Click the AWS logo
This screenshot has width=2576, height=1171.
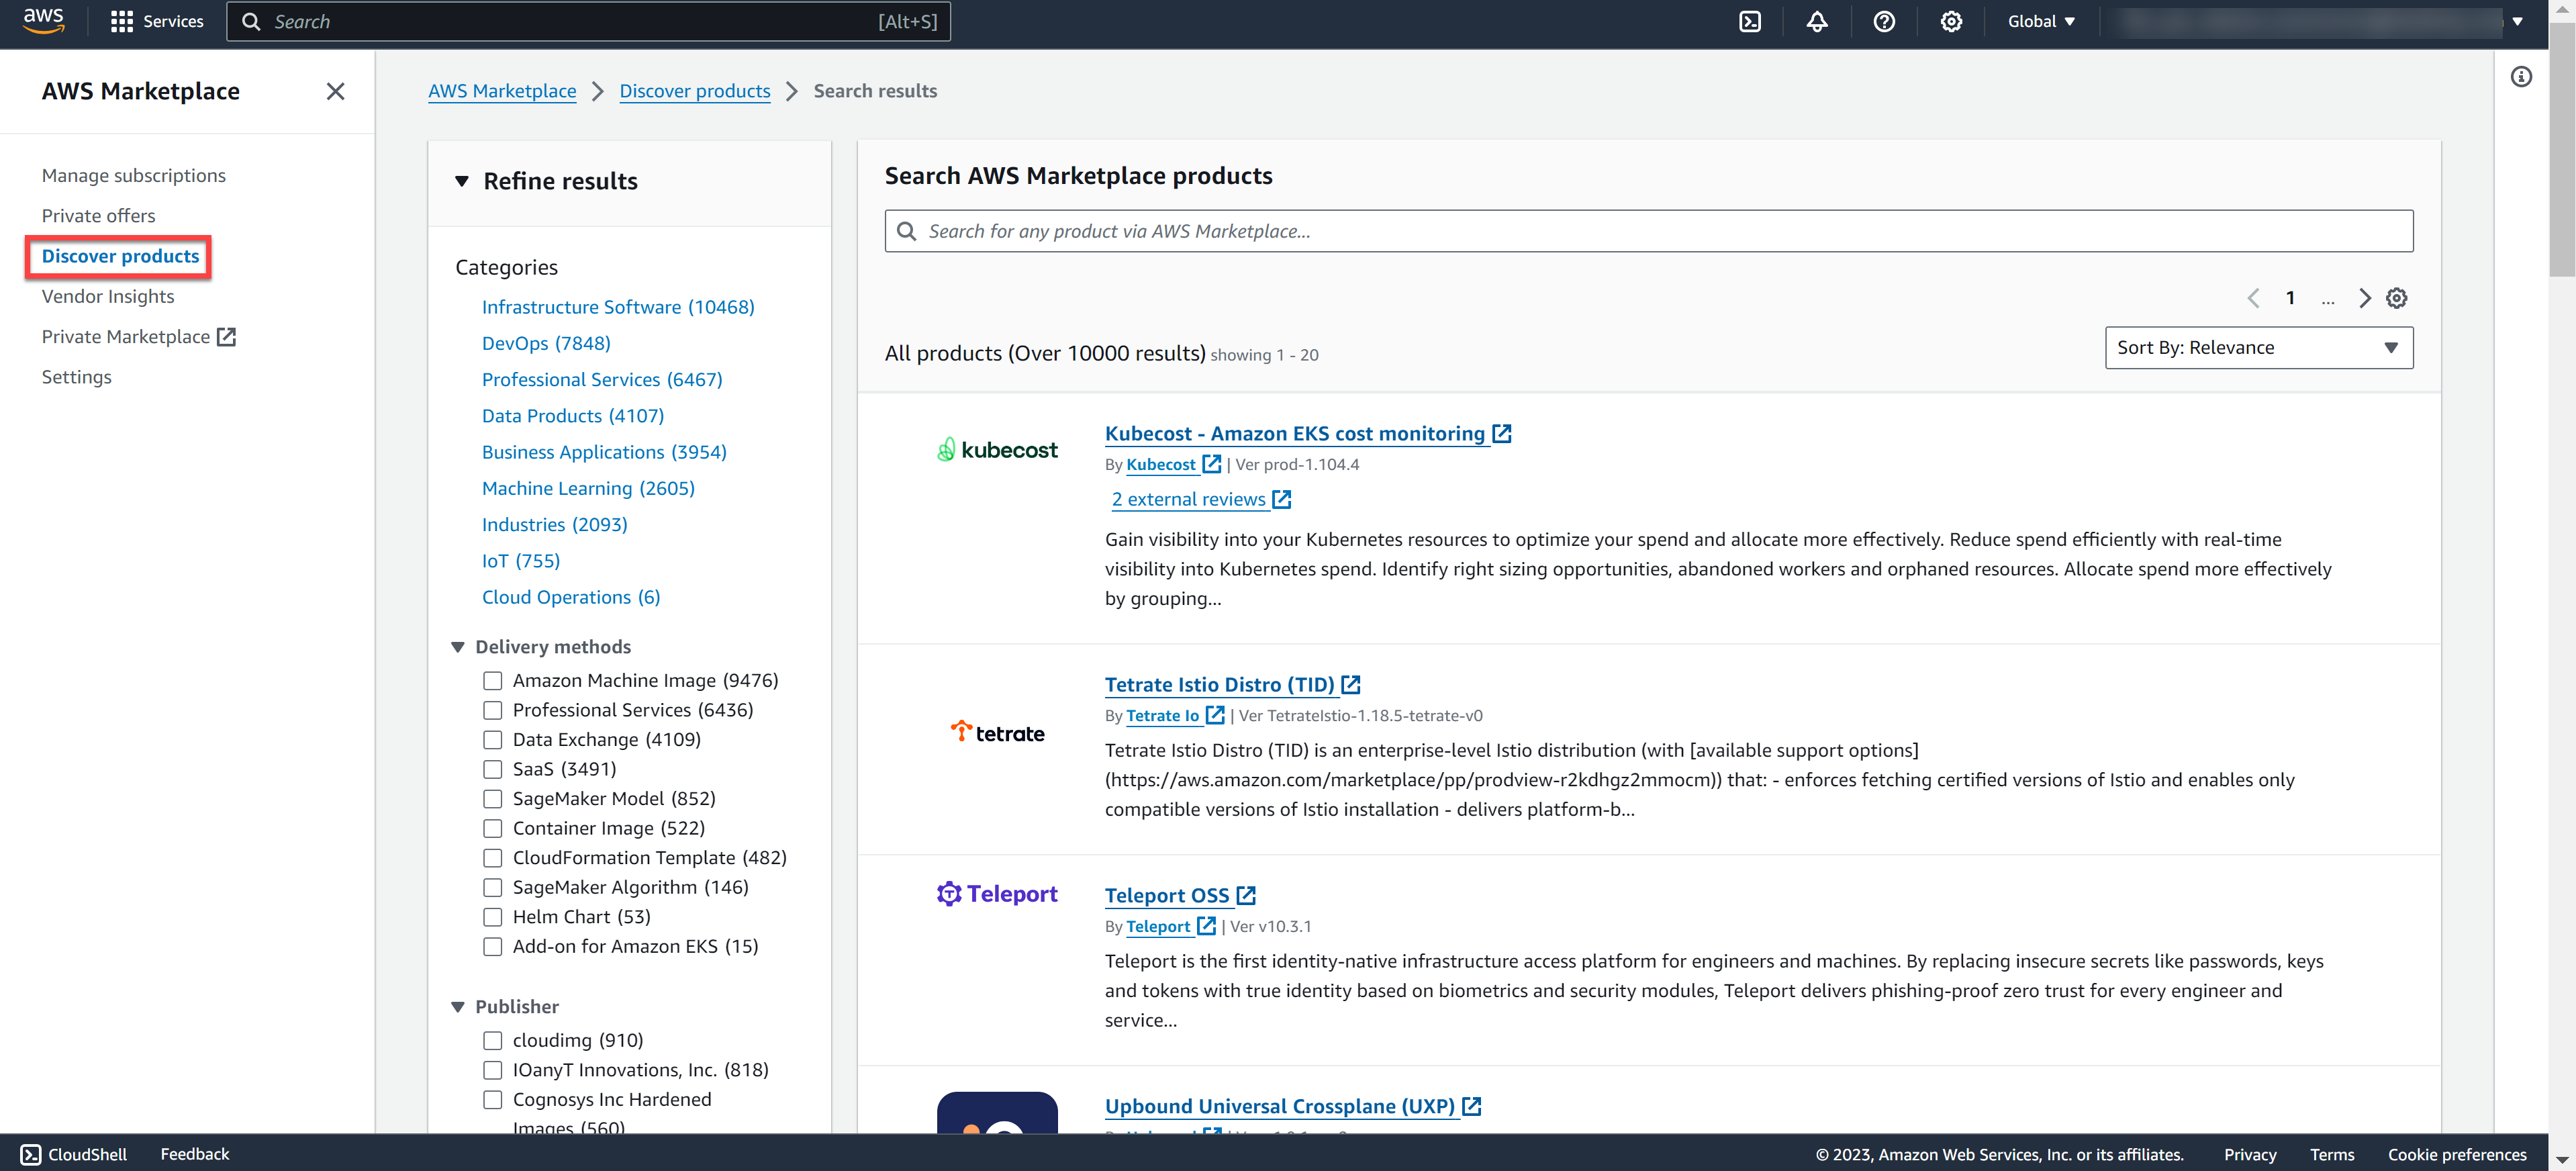coord(42,21)
